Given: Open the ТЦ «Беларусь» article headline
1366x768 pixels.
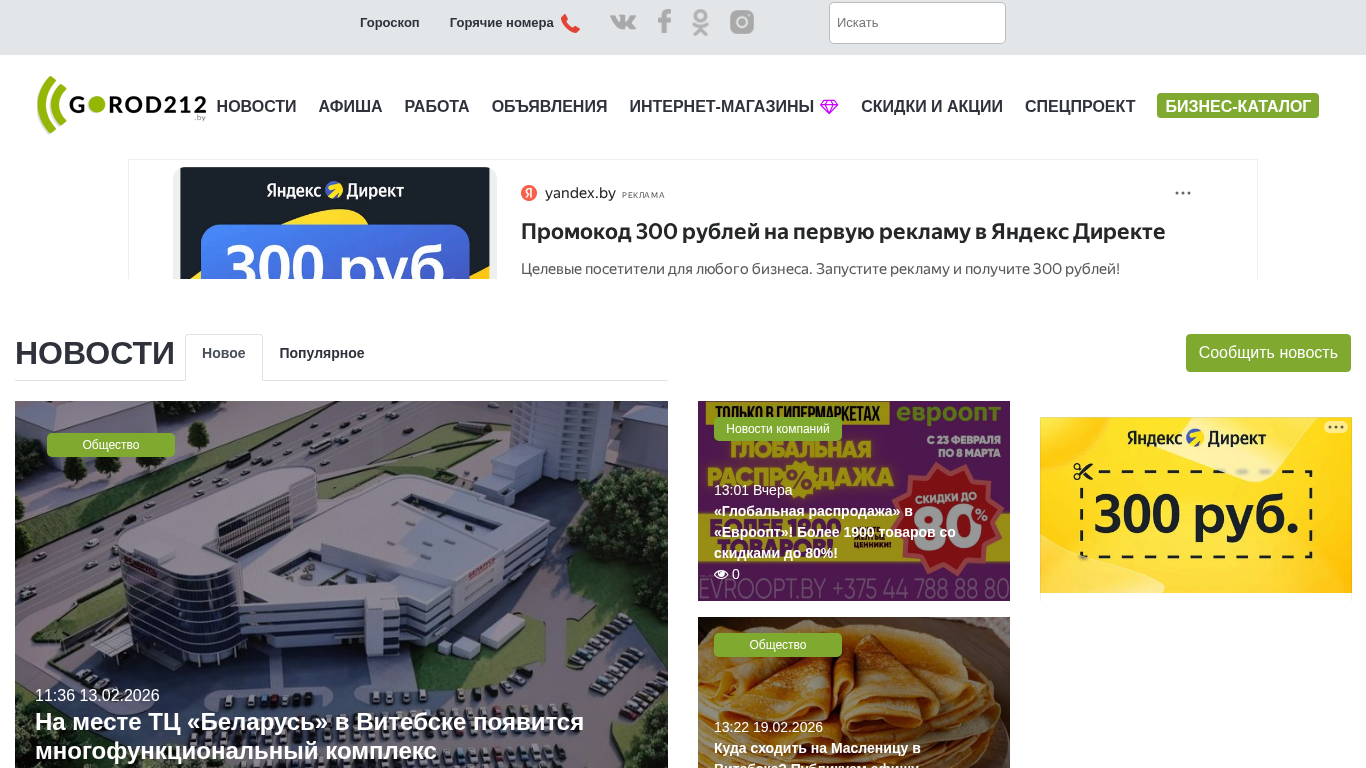Looking at the screenshot, I should click(310, 736).
